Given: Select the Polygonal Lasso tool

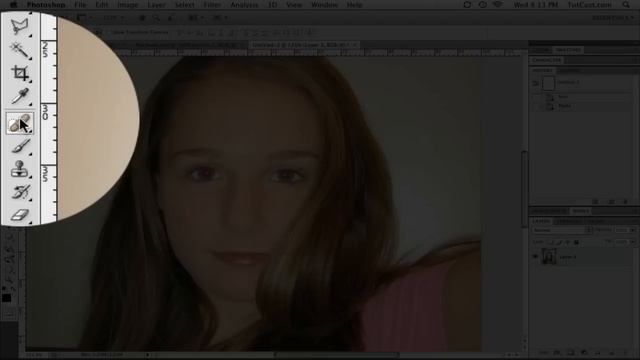Looking at the screenshot, I should [20, 27].
